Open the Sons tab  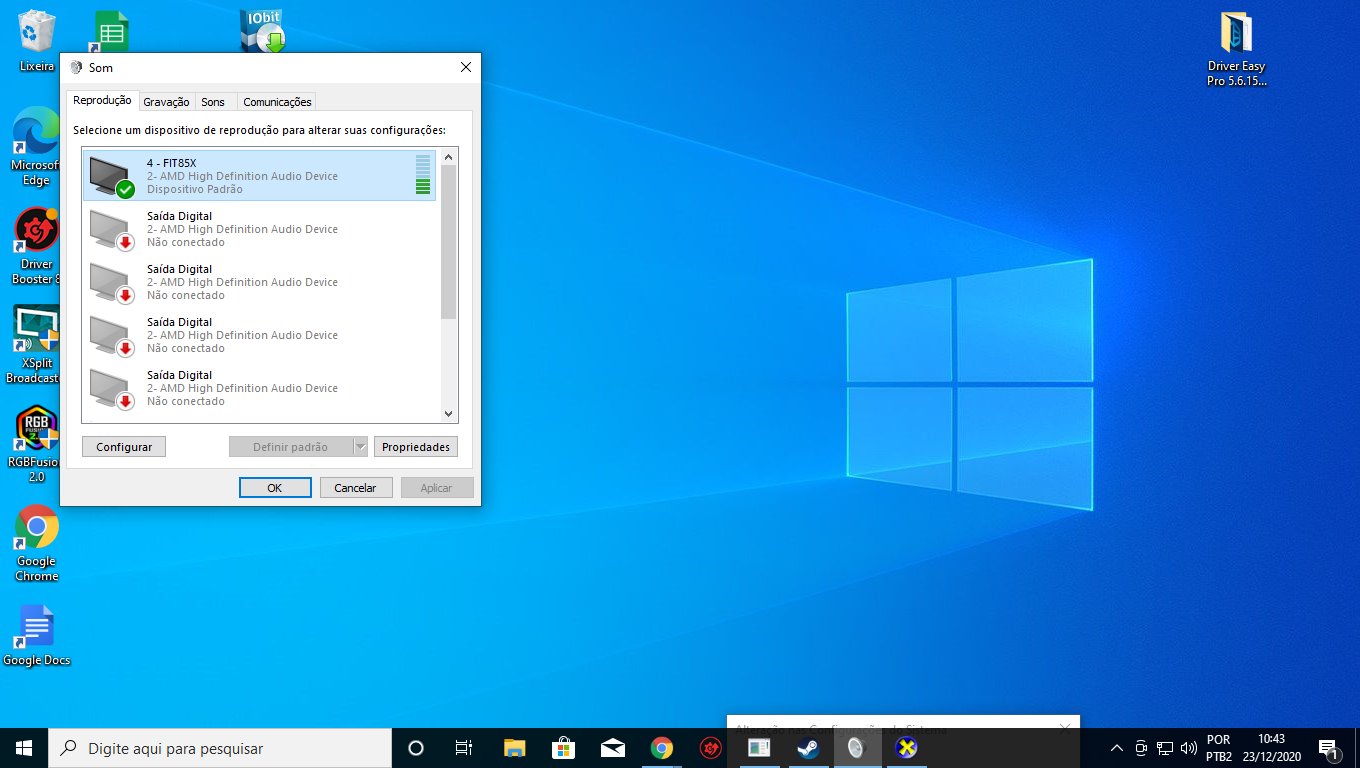[213, 102]
